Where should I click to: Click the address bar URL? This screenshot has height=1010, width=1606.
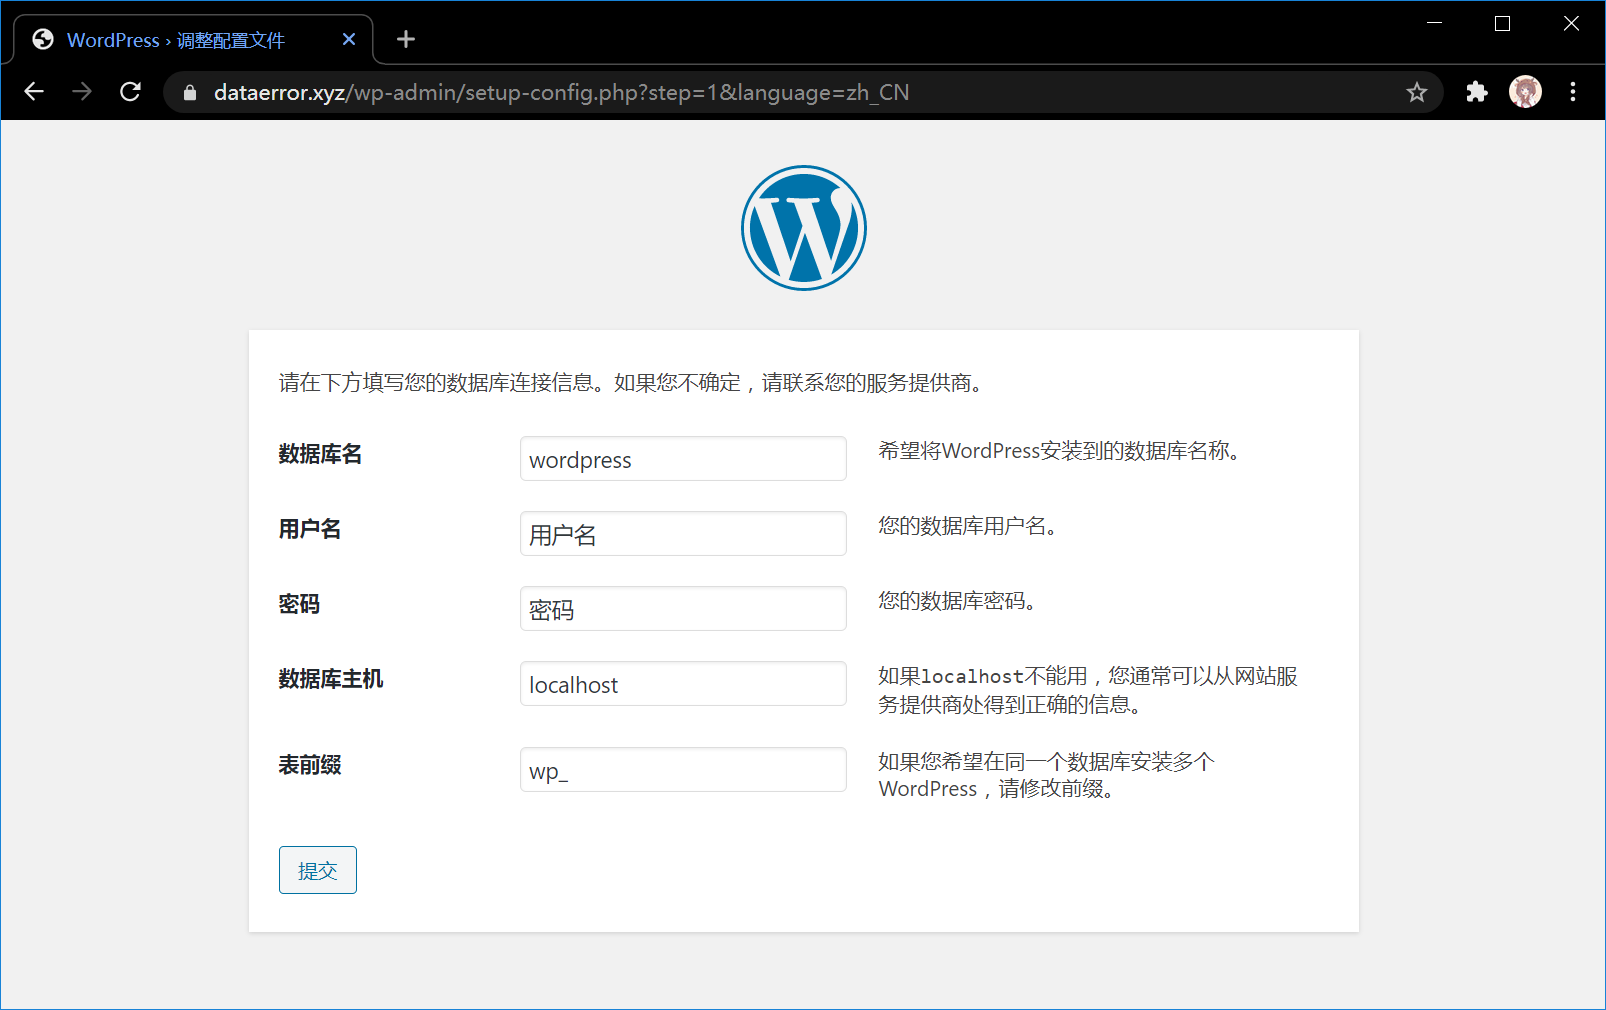pyautogui.click(x=560, y=93)
